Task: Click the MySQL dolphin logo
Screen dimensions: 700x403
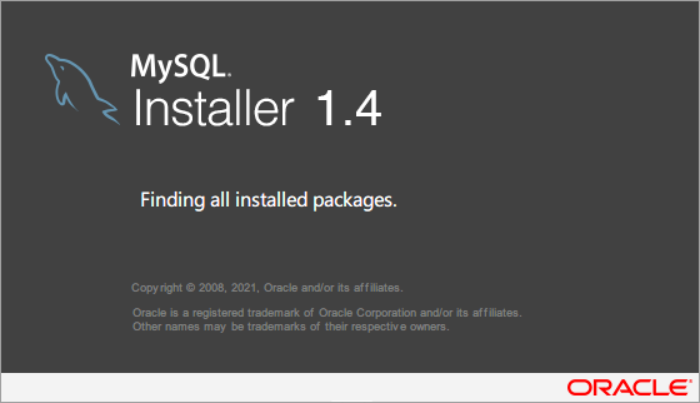Action: [82, 89]
